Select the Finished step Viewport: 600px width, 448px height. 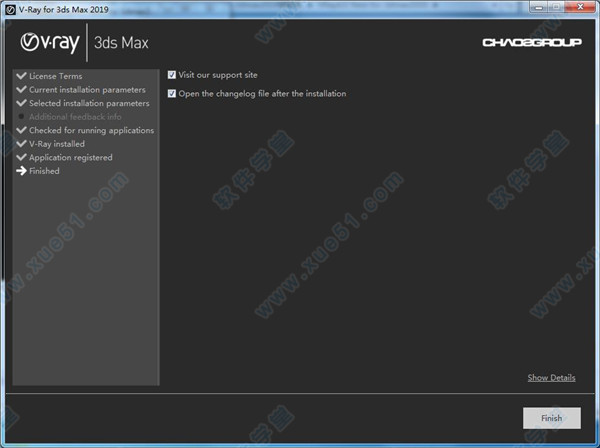[x=44, y=171]
